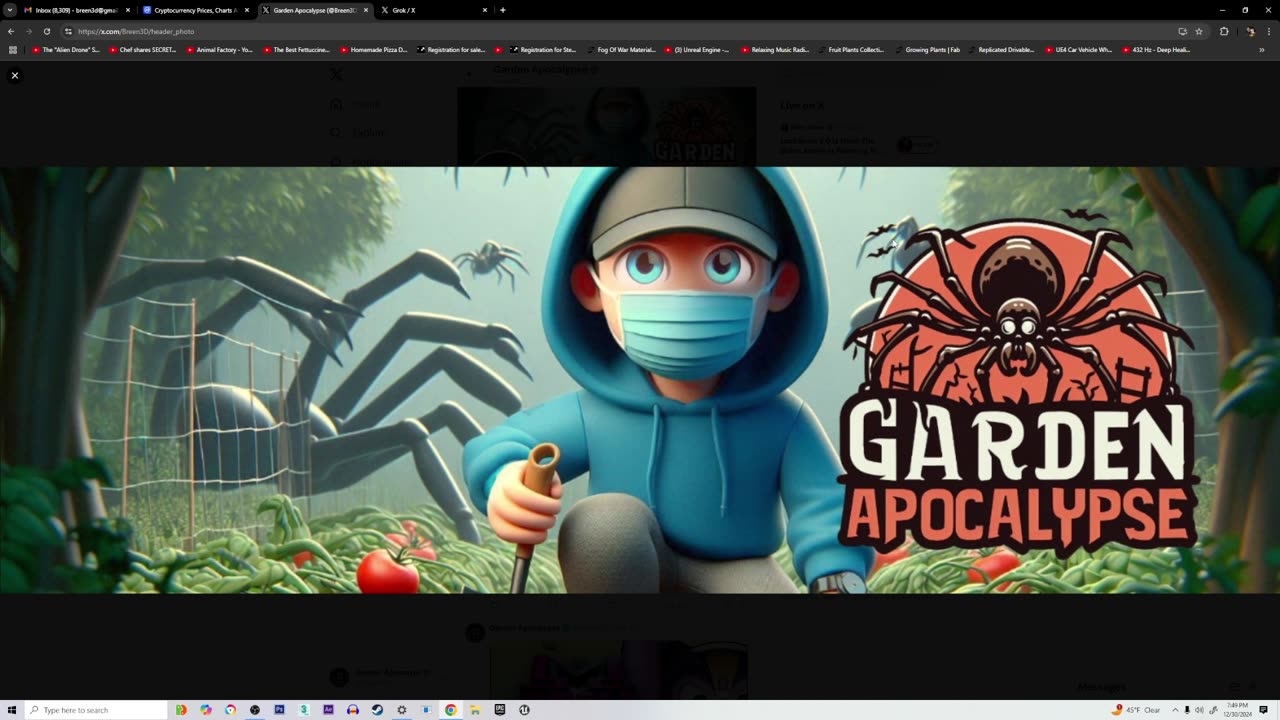Close the header photo overlay with the X
Image resolution: width=1280 pixels, height=720 pixels.
click(14, 75)
